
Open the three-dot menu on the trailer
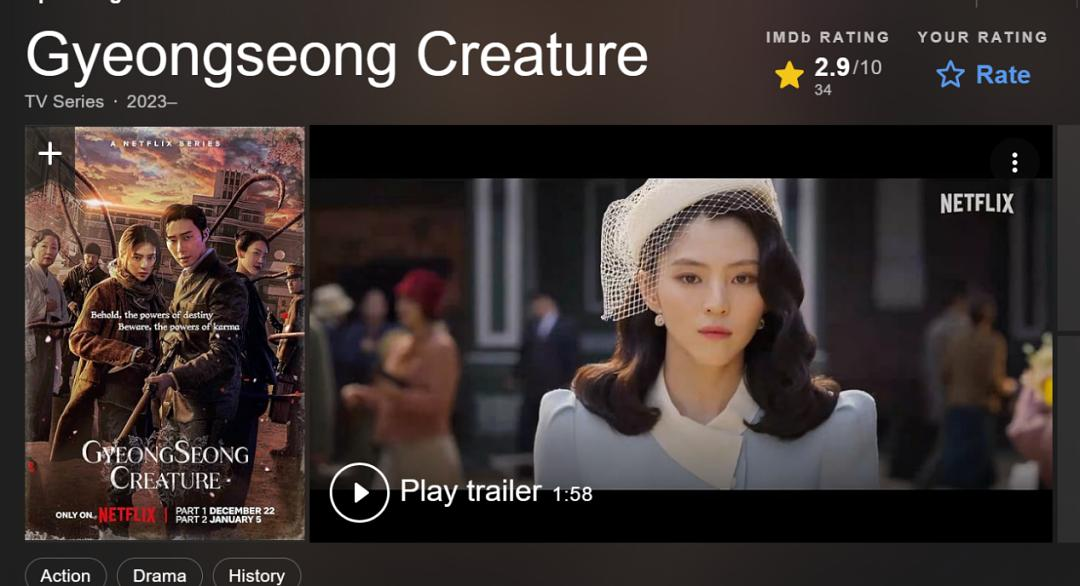(1014, 163)
